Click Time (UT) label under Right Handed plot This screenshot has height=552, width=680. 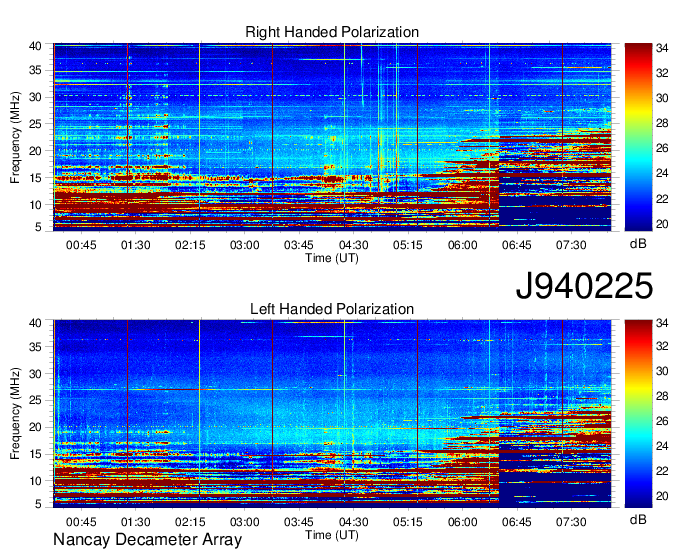click(332, 258)
